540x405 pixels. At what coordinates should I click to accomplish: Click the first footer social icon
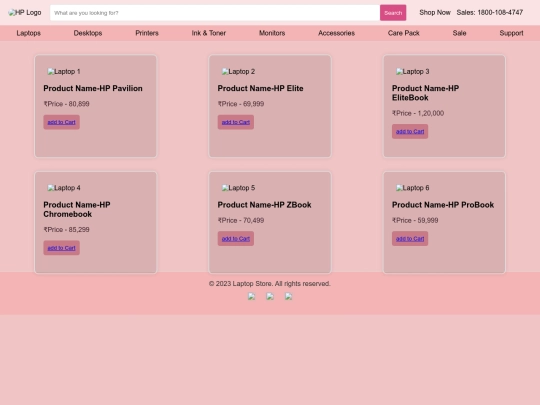(252, 297)
